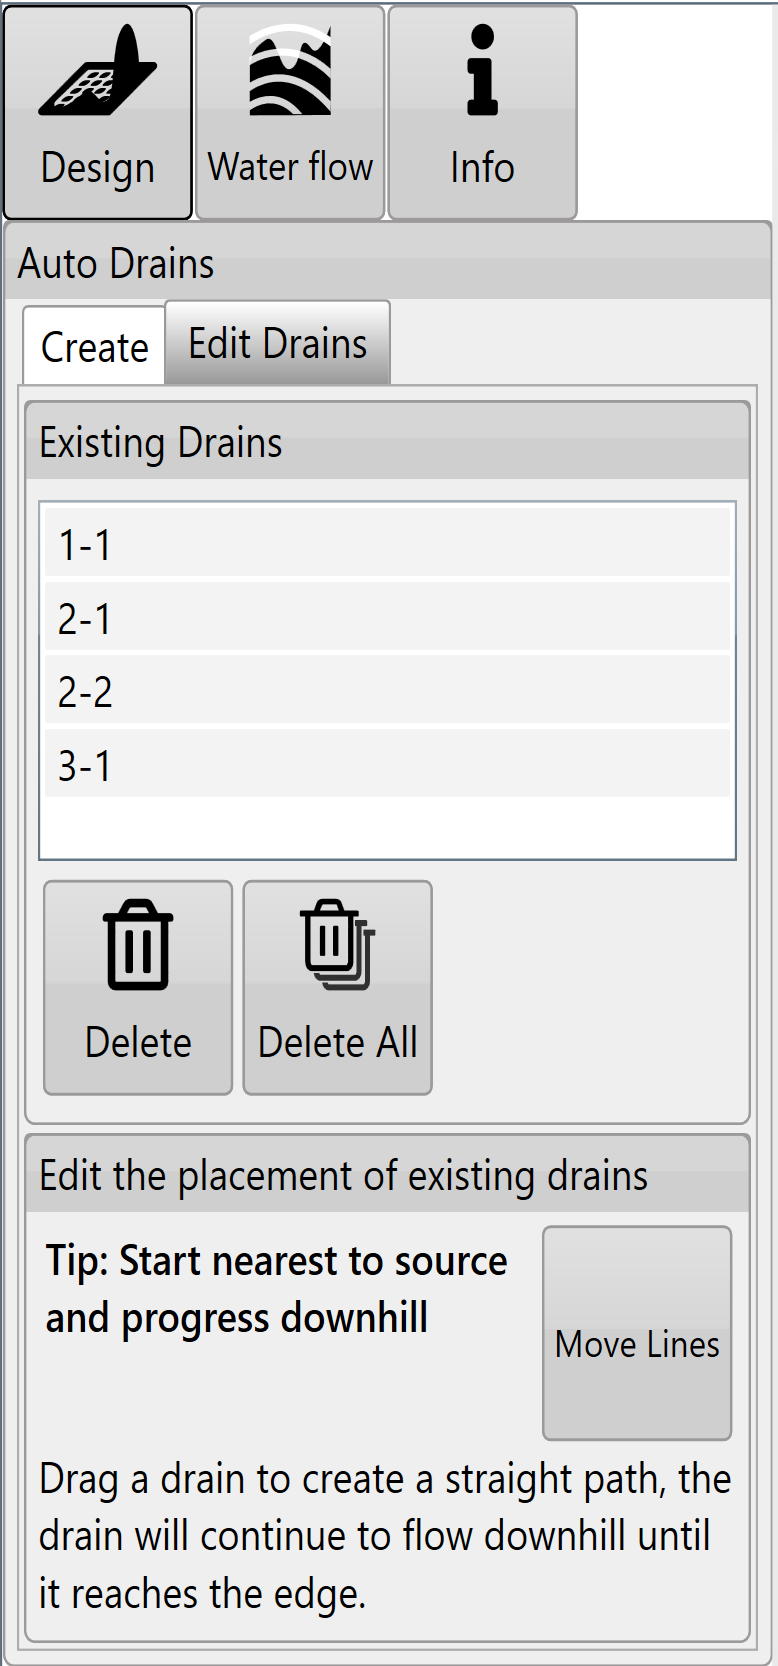Click the 'Water flow' text label
Screen dimensions: 778x1666
point(290,167)
